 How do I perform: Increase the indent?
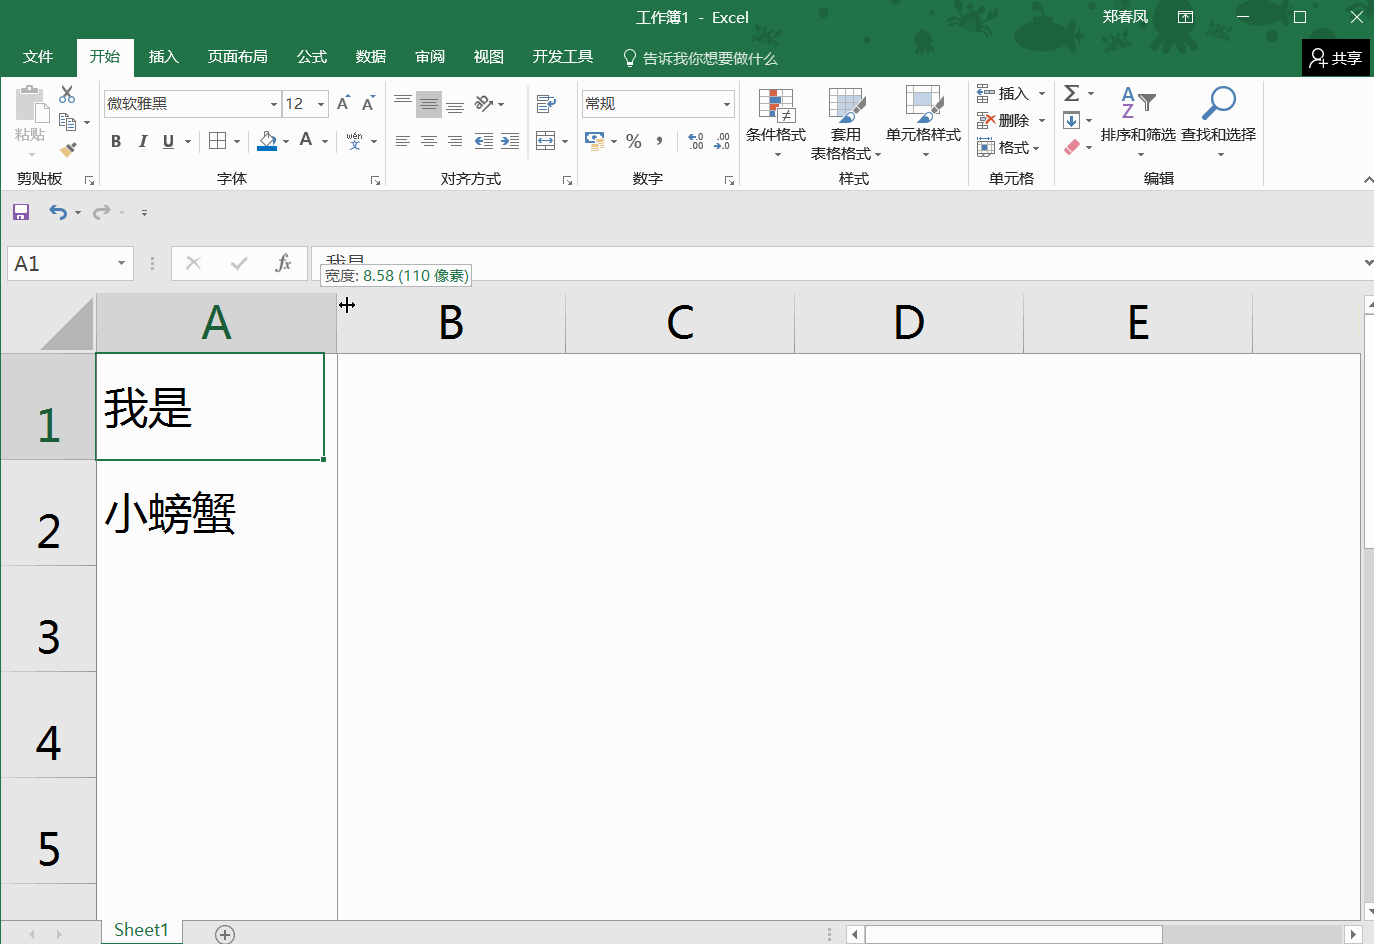(x=510, y=141)
